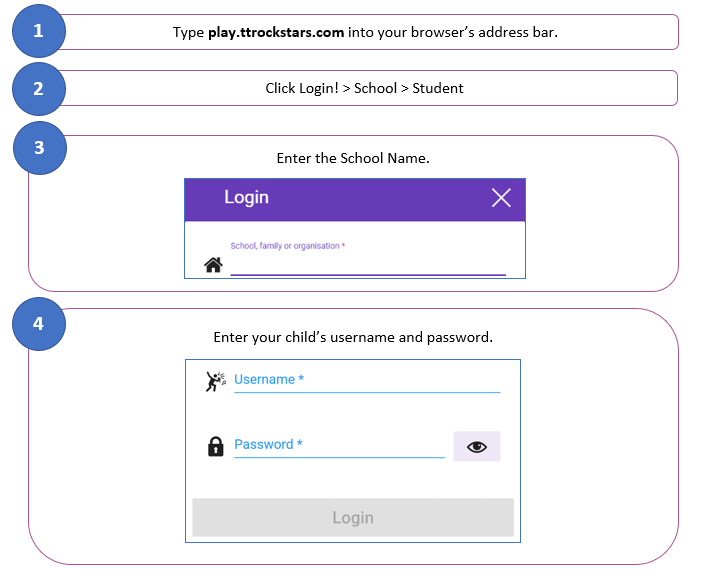Image resolution: width=702 pixels, height=586 pixels.
Task: Click the play.ttrockstars.com address text
Action: pos(276,32)
